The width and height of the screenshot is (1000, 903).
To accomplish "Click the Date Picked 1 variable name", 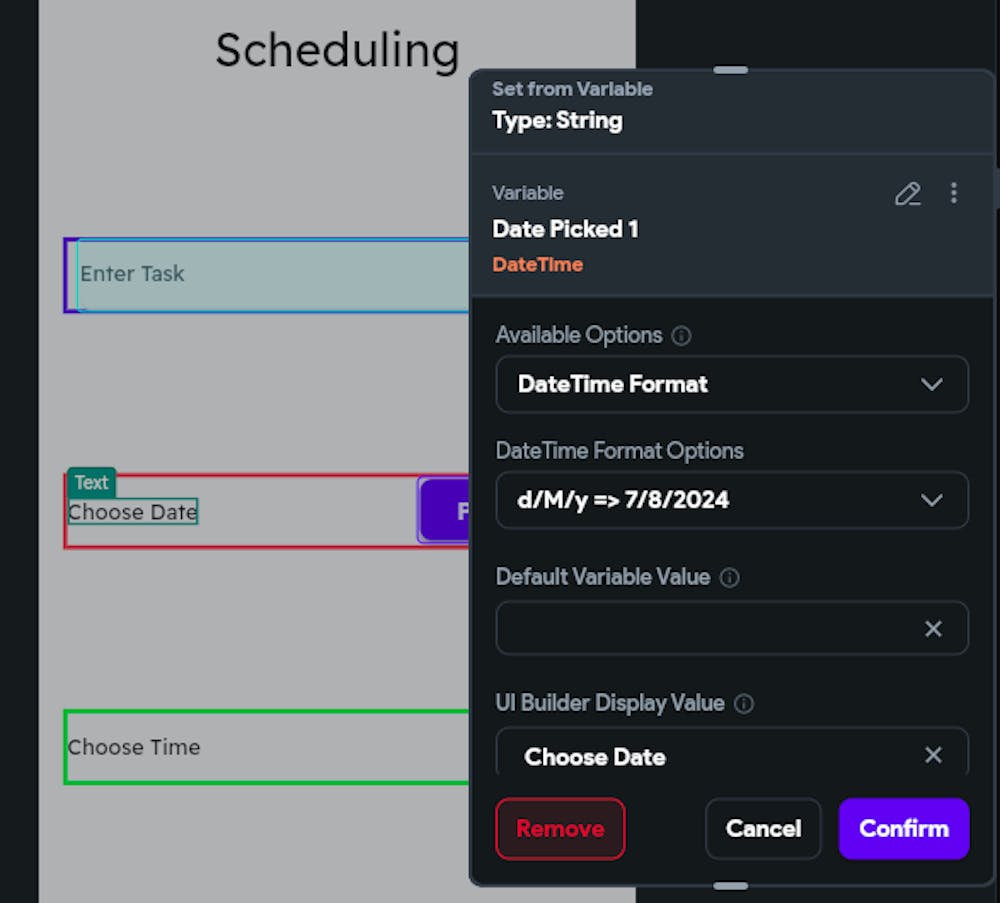I will 565,229.
